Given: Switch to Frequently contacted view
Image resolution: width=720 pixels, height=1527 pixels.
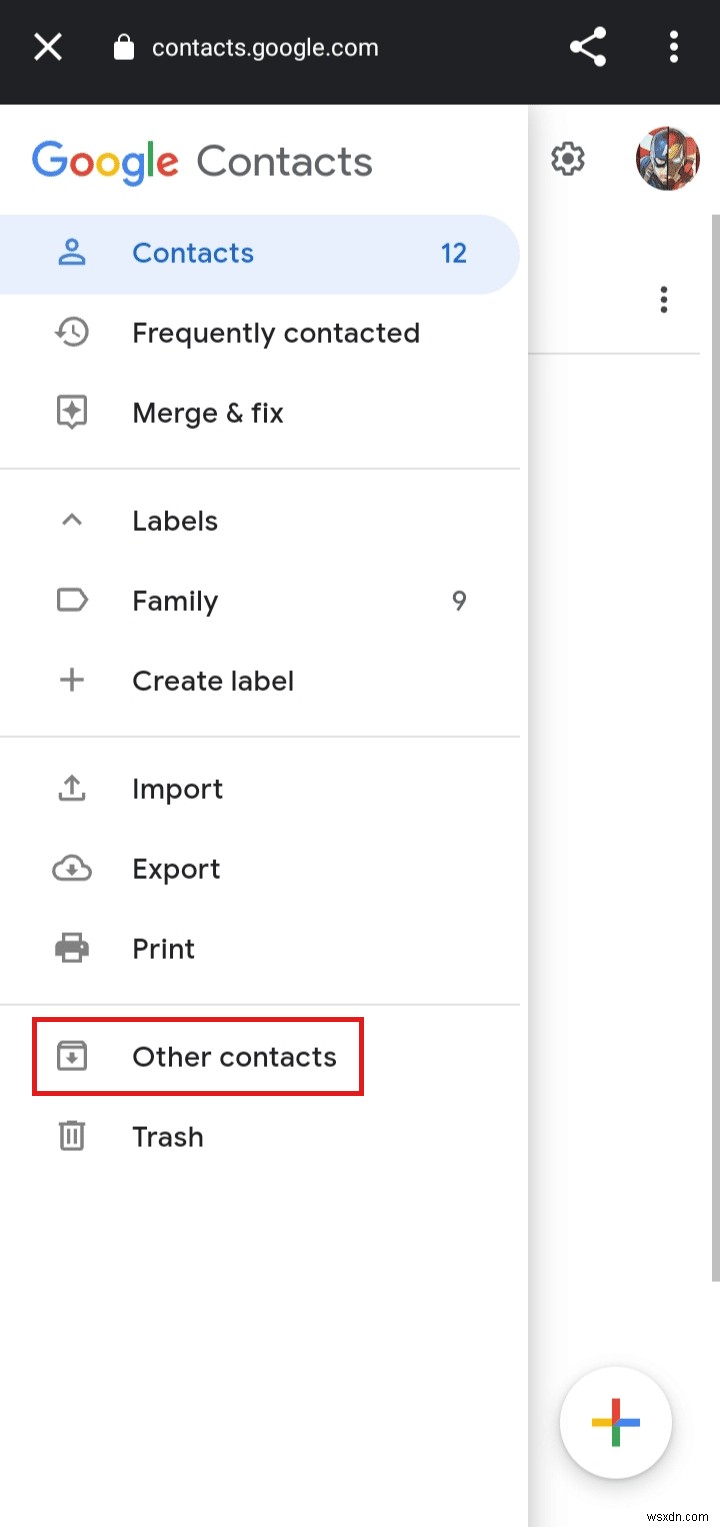Looking at the screenshot, I should (275, 332).
